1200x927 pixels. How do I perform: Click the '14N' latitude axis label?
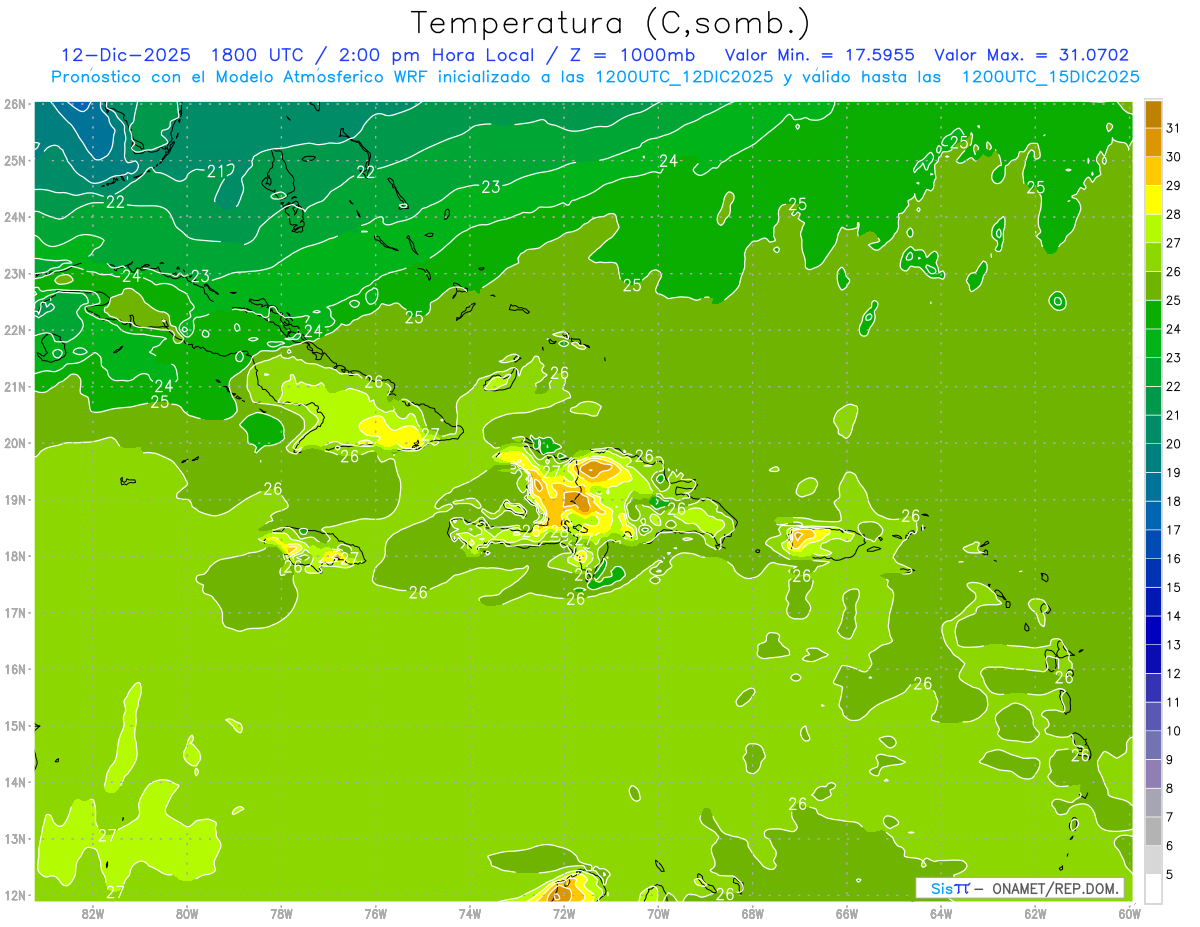pos(14,782)
